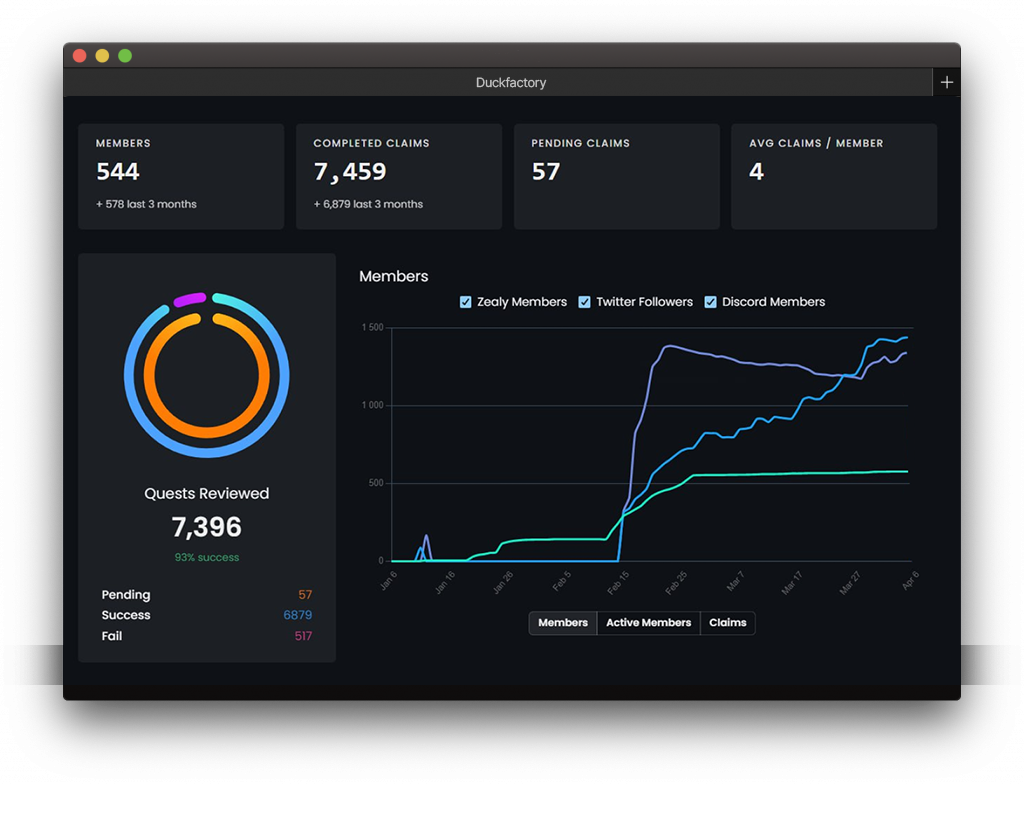Viewport: 1024px width, 824px height.
Task: Switch to the Active Members tab
Action: tap(648, 623)
